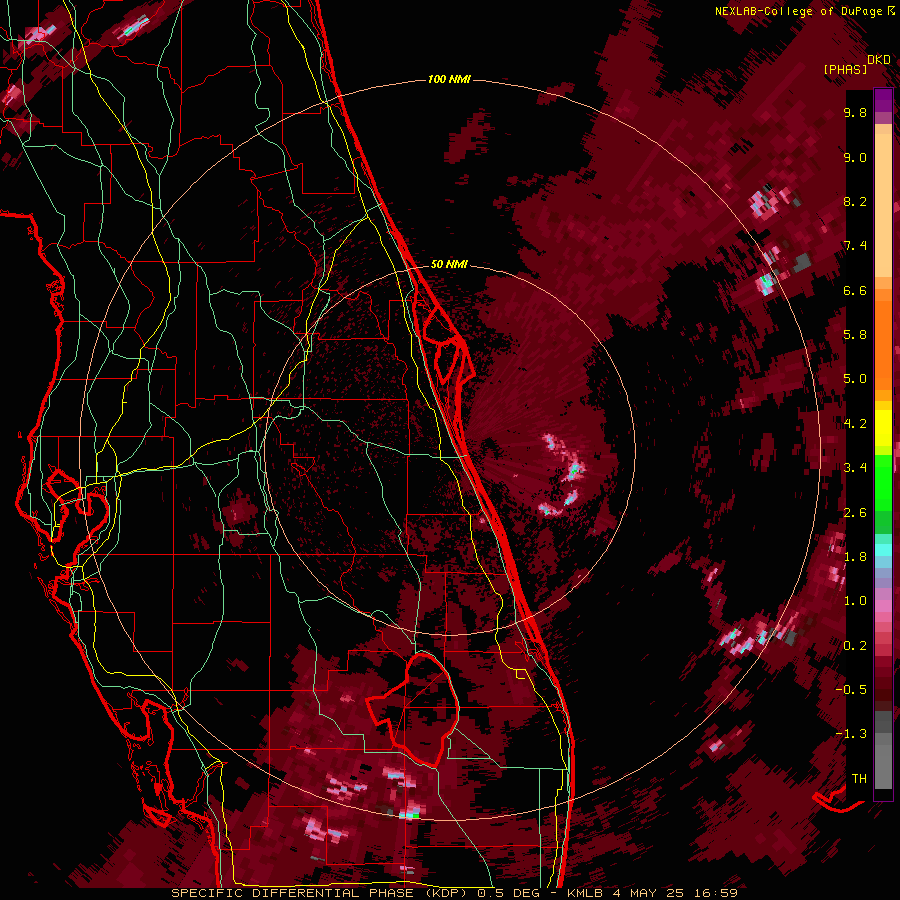Click the 8.2 value on the legend
Viewport: 900px width, 900px height.
[x=855, y=202]
